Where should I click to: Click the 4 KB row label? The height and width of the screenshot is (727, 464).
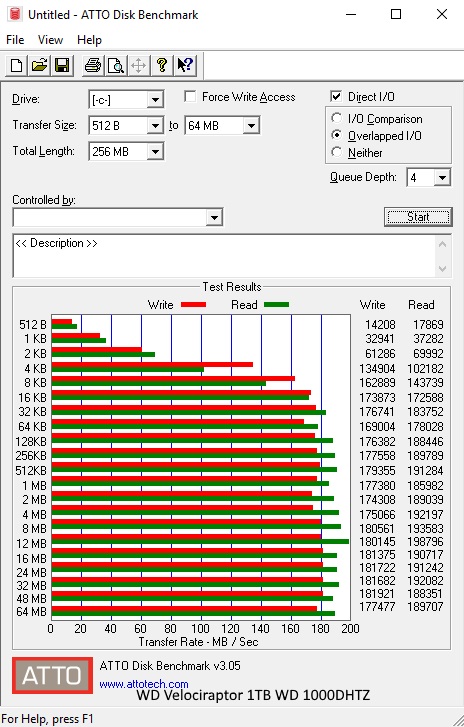[35, 369]
